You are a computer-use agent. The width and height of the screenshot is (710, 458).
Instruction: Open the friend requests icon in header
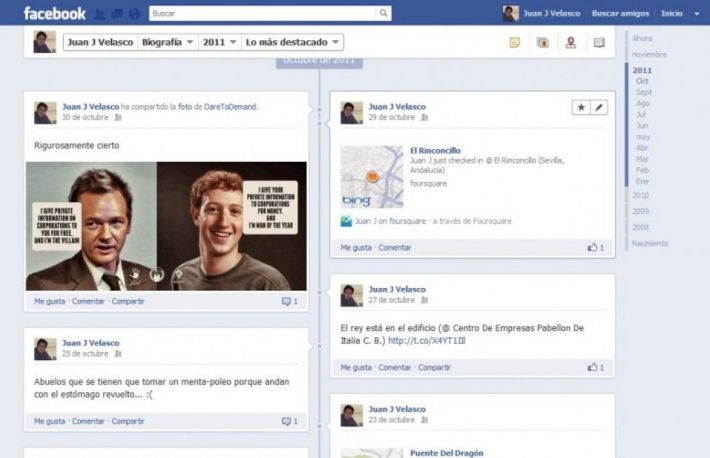click(x=97, y=14)
